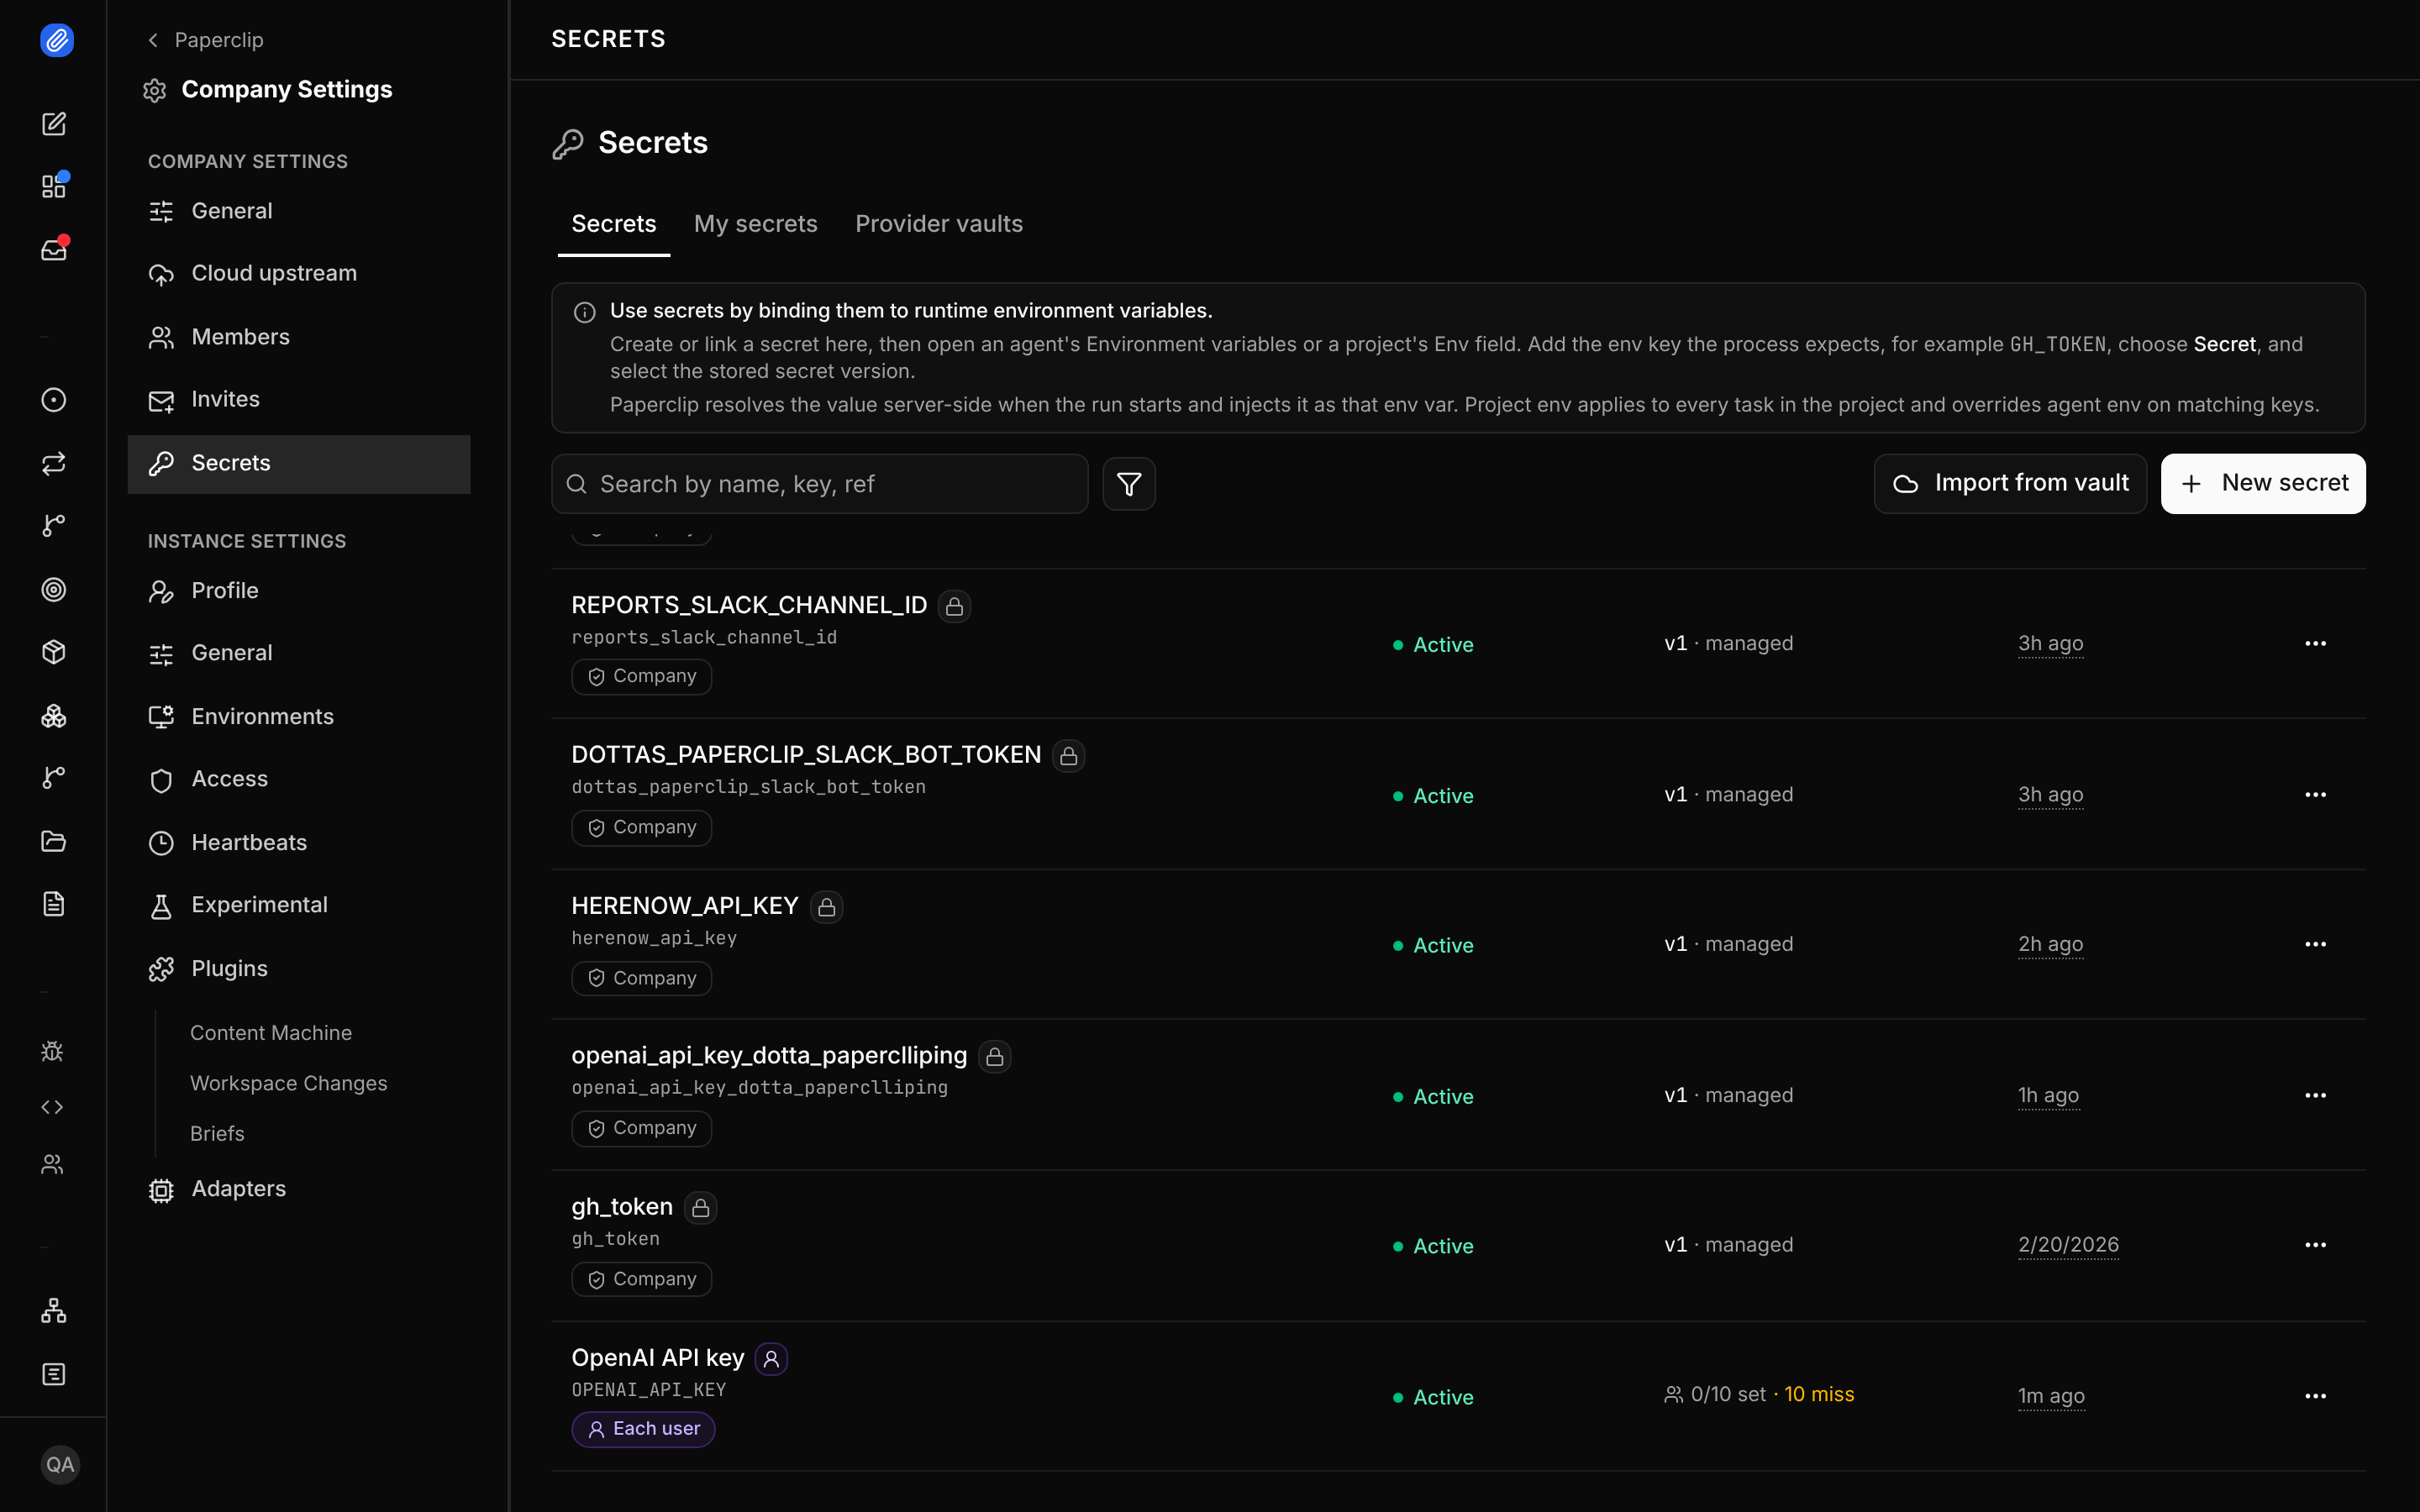The image size is (2420, 1512).
Task: Open Heartbeats settings
Action: pos(299,843)
